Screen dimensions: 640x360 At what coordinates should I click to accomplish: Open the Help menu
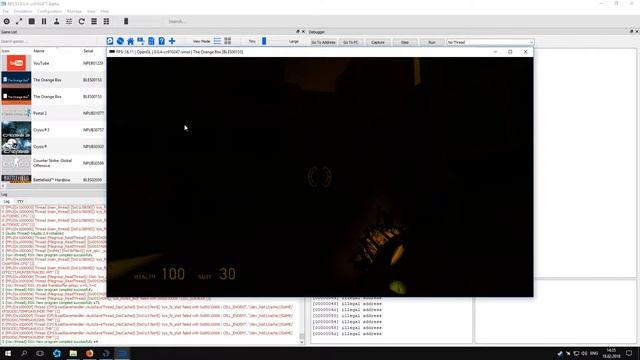pyautogui.click(x=105, y=11)
